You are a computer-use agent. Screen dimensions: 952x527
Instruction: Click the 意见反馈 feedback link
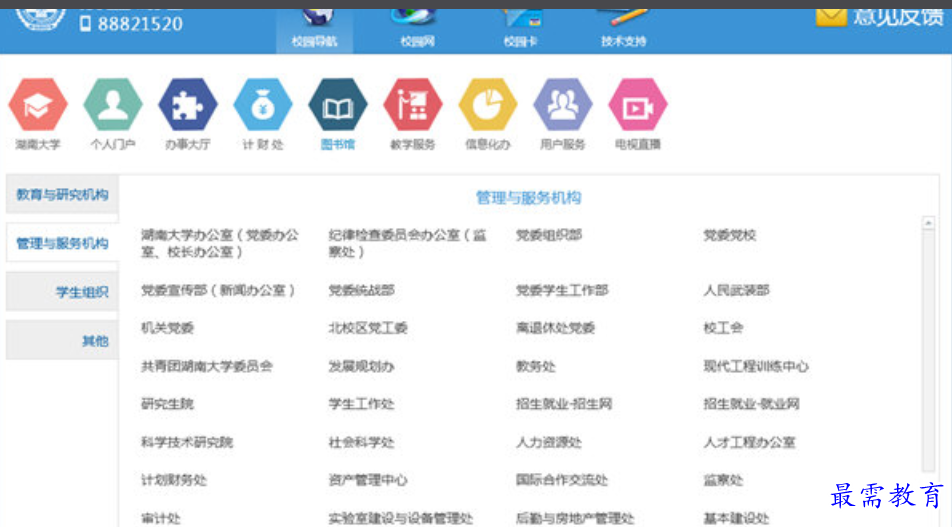898,17
